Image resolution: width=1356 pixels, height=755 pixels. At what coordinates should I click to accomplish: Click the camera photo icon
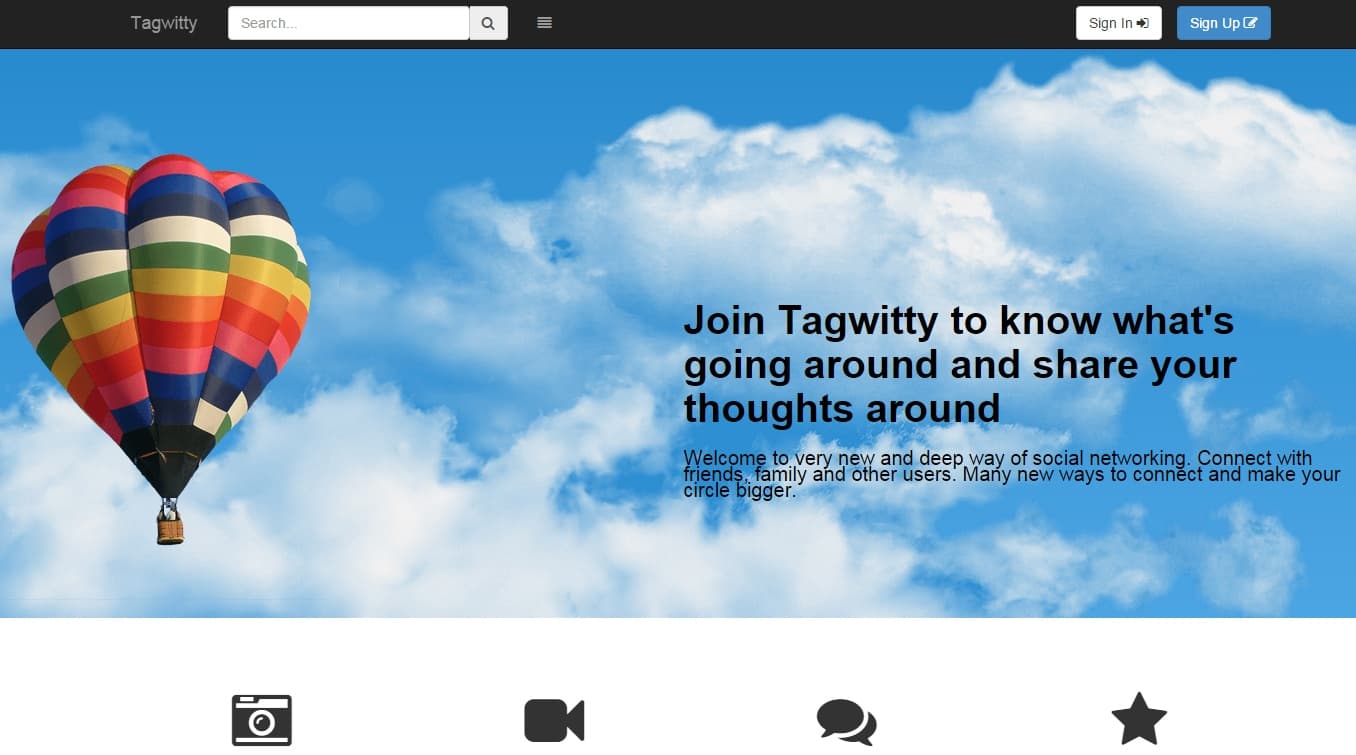[261, 720]
